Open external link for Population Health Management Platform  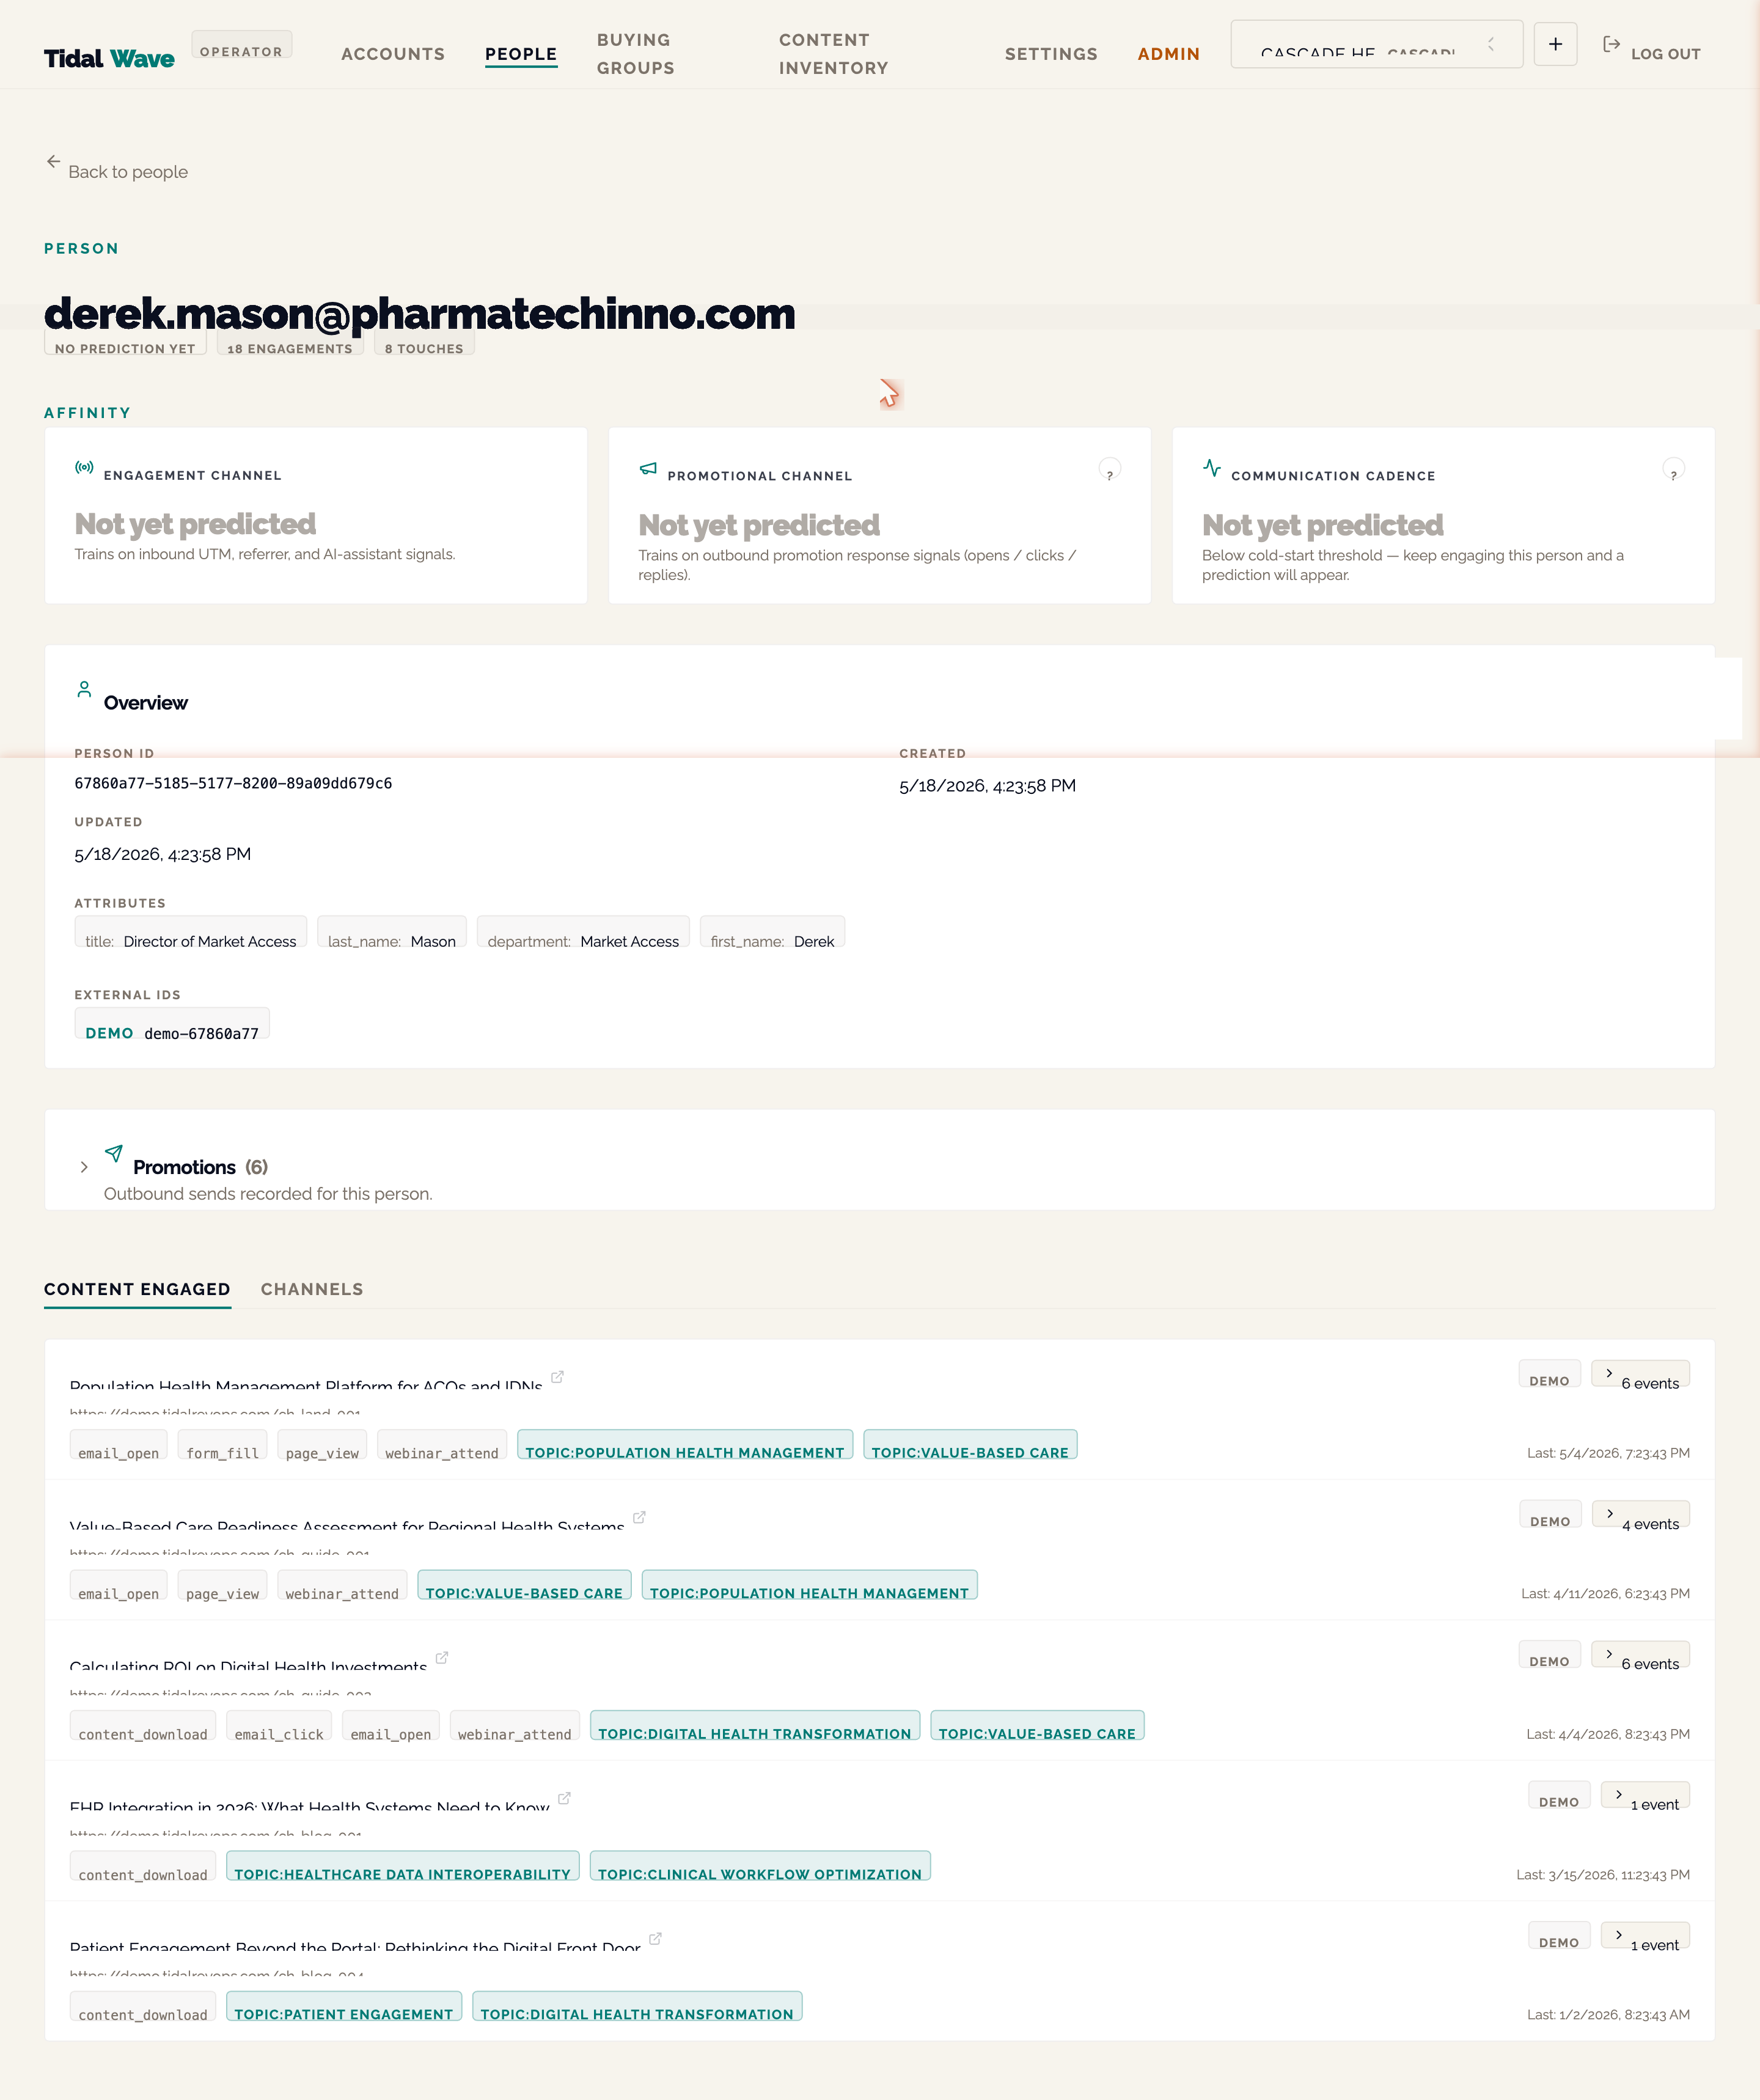pos(558,1377)
